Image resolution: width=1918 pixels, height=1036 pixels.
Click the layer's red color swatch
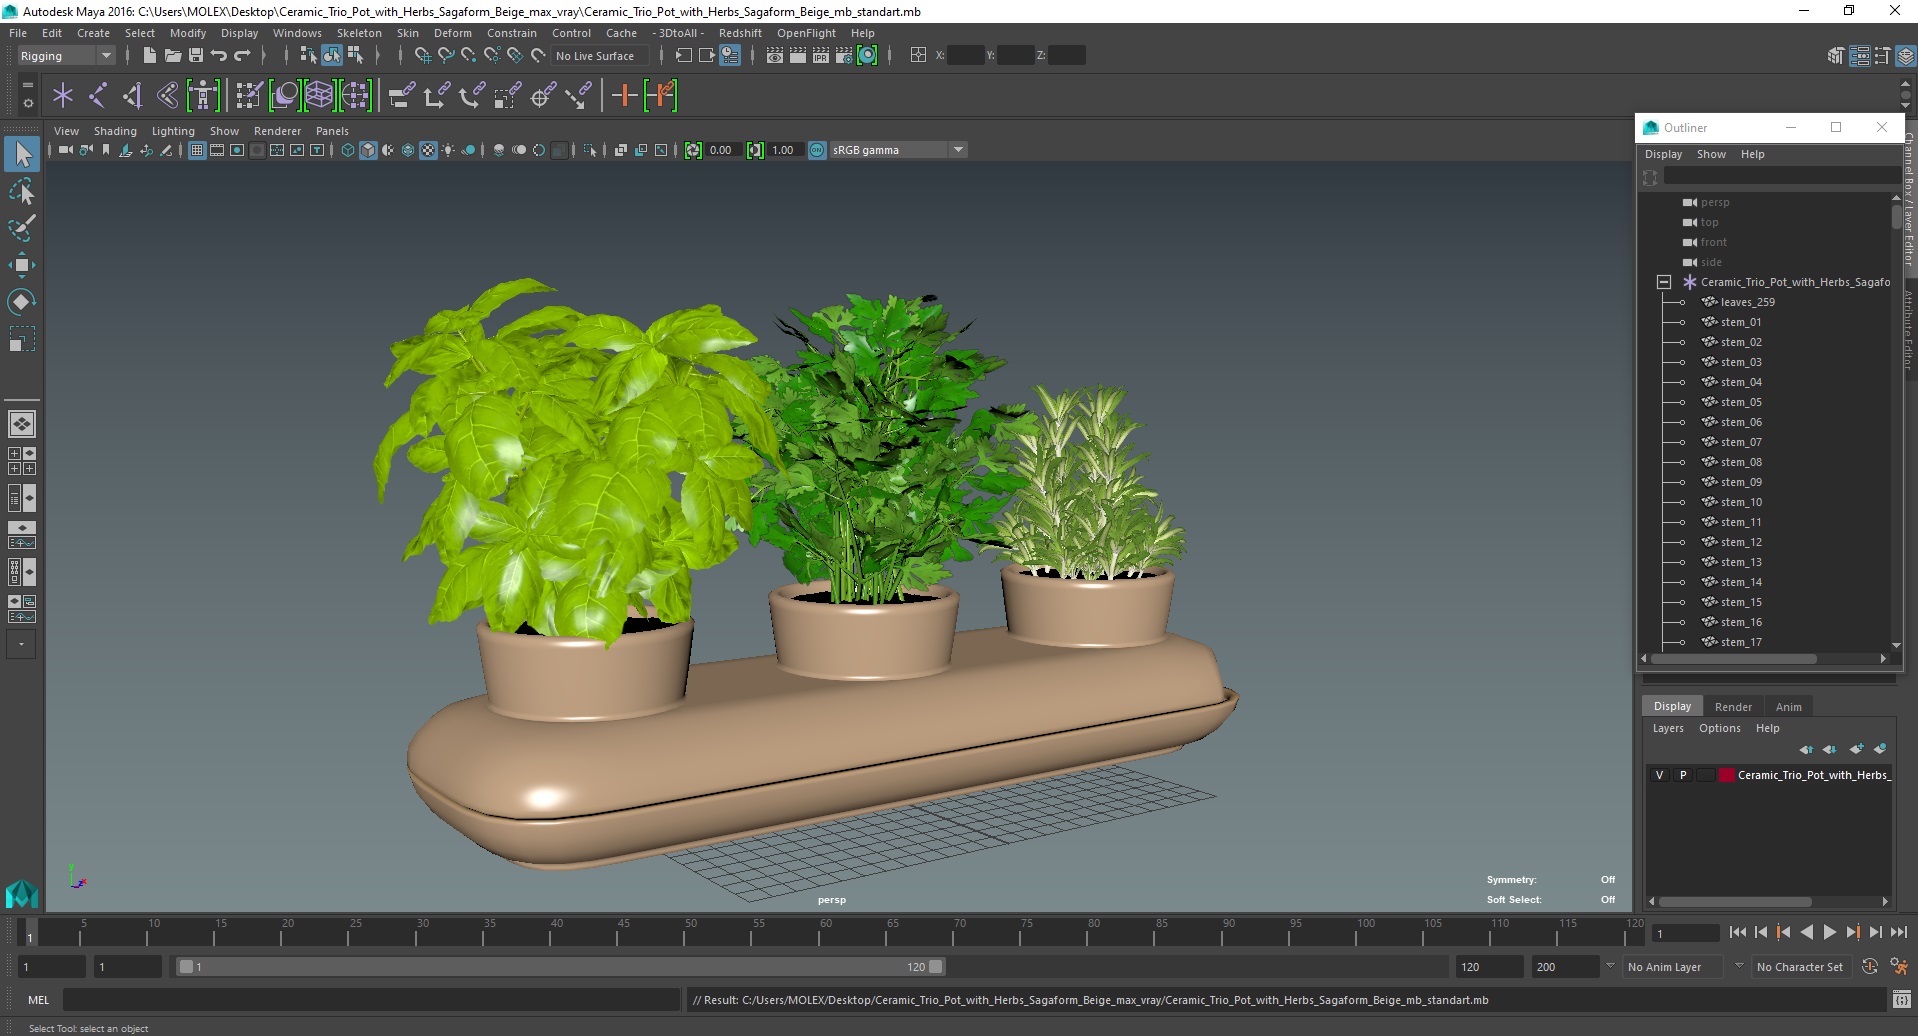(x=1726, y=775)
